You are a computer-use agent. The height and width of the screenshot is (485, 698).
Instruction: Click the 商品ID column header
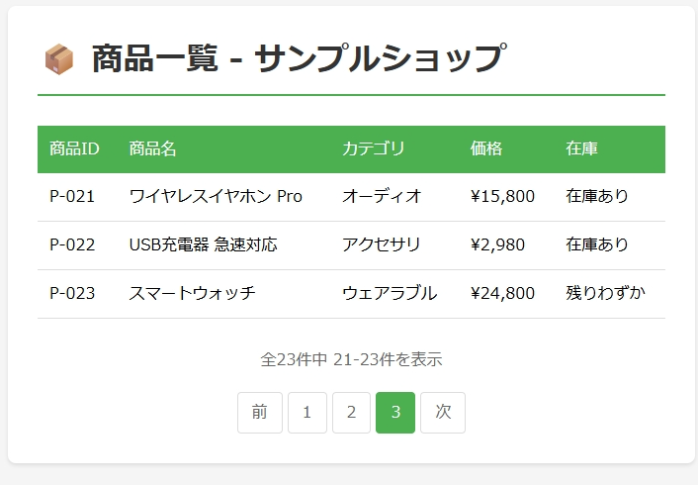coord(74,149)
